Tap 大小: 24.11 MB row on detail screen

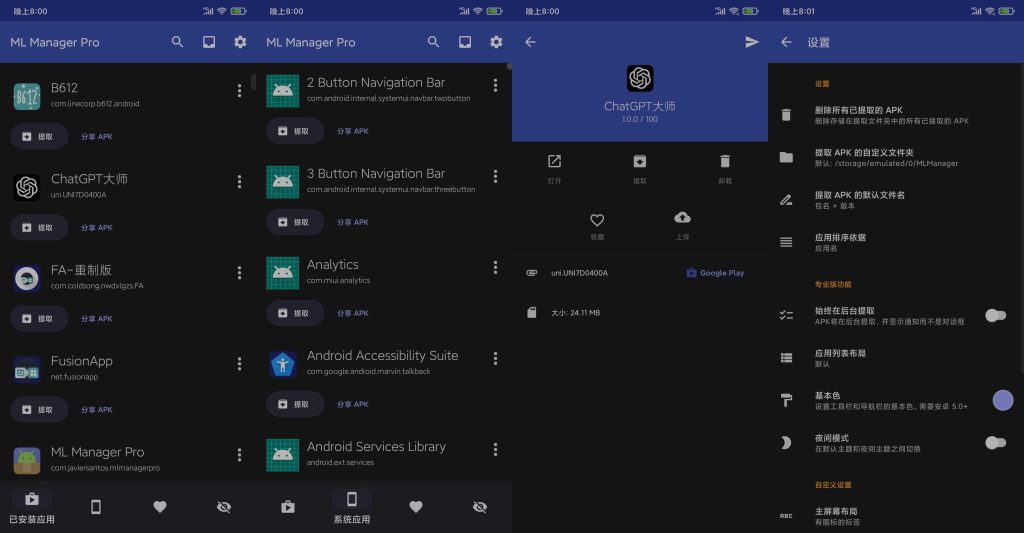tap(640, 313)
